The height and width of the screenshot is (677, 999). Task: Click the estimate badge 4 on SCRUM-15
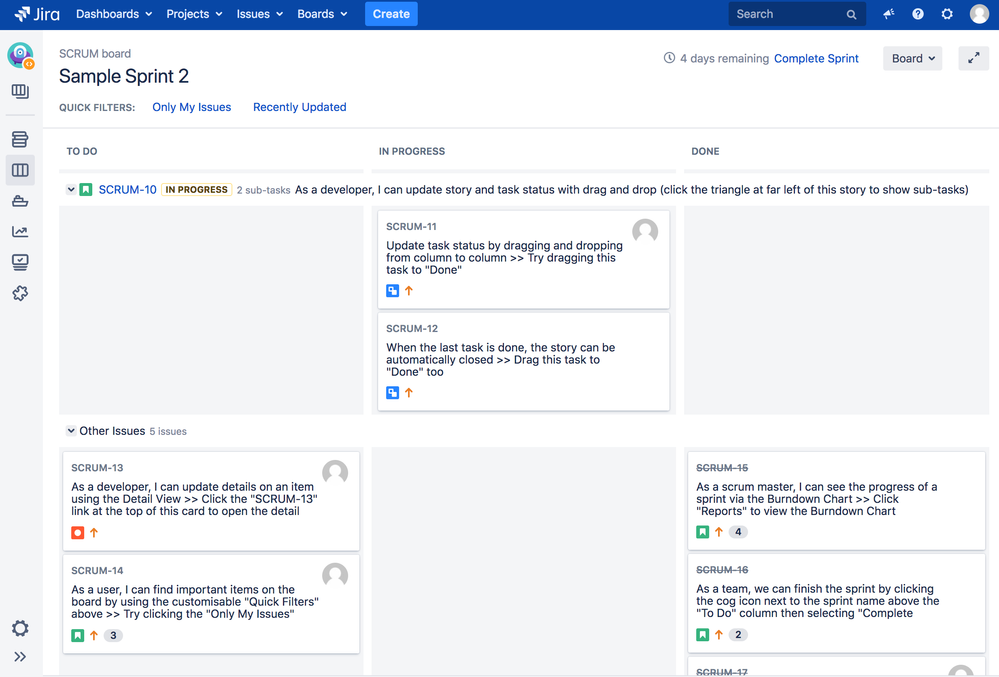pyautogui.click(x=738, y=532)
